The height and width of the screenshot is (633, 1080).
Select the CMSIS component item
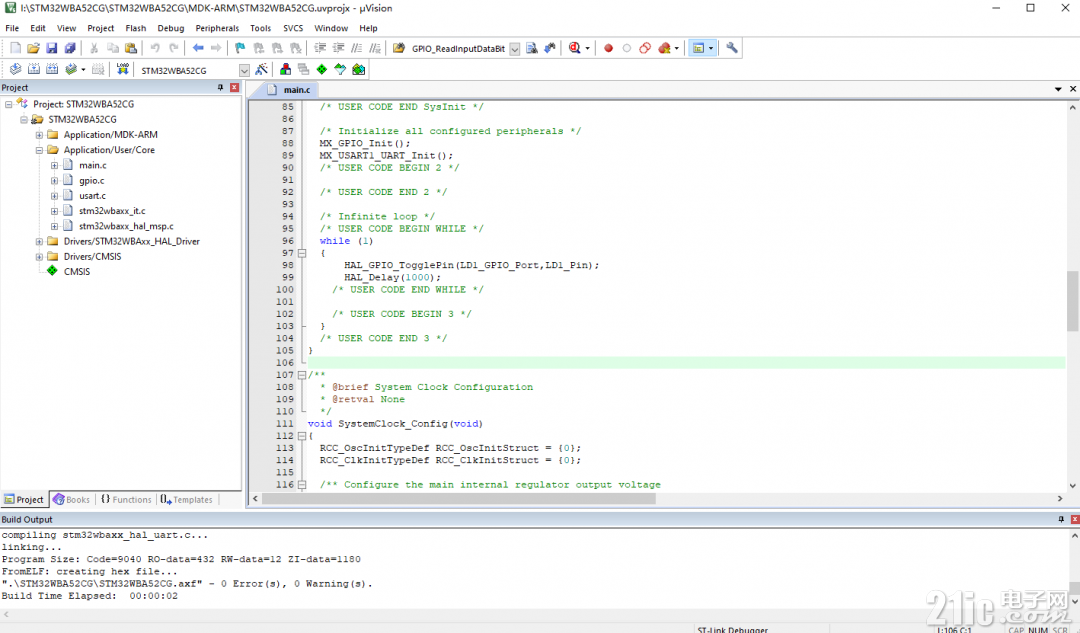pyautogui.click(x=77, y=271)
